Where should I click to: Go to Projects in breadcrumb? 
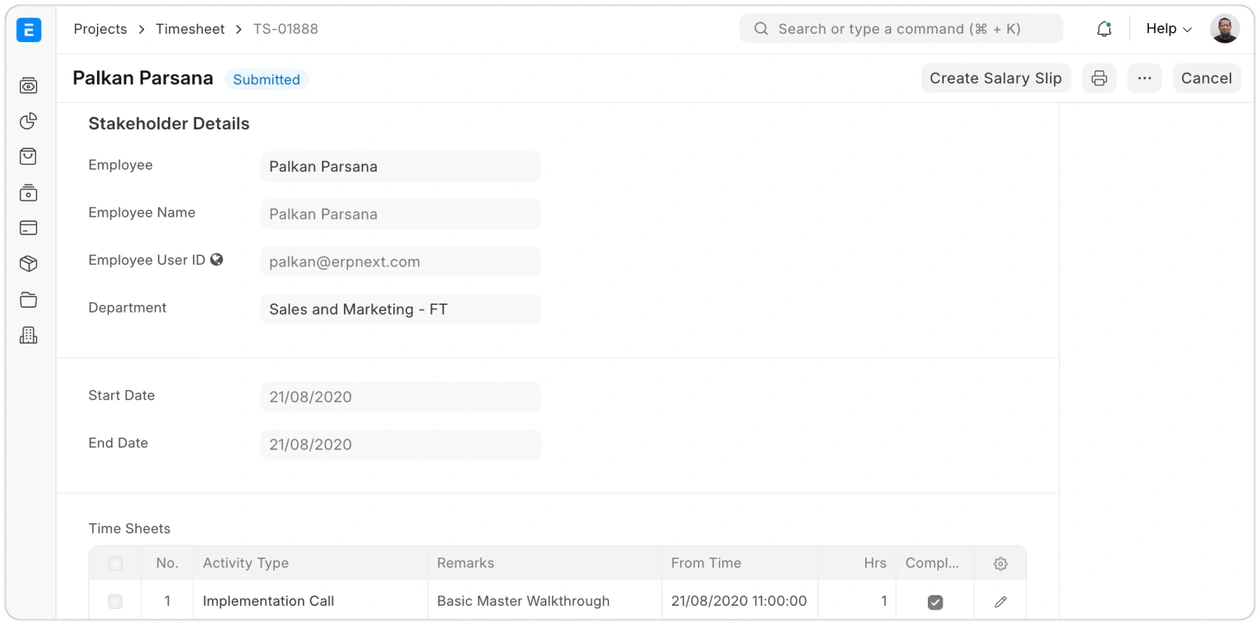tap(100, 29)
